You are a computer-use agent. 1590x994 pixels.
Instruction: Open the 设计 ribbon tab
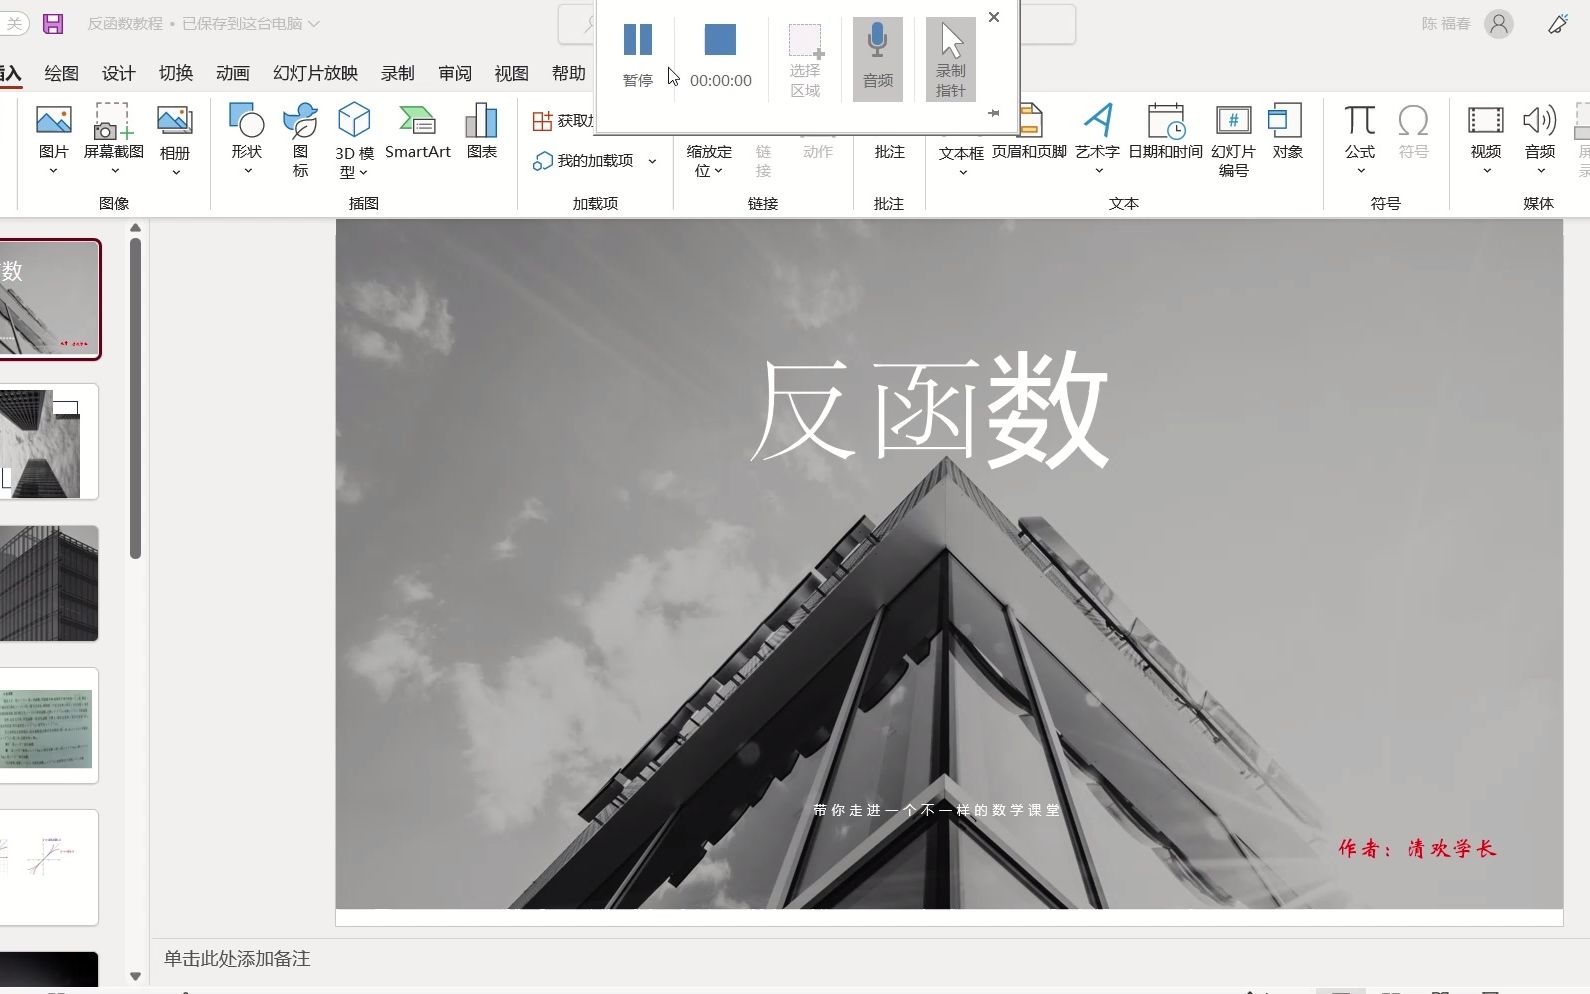[x=118, y=73]
